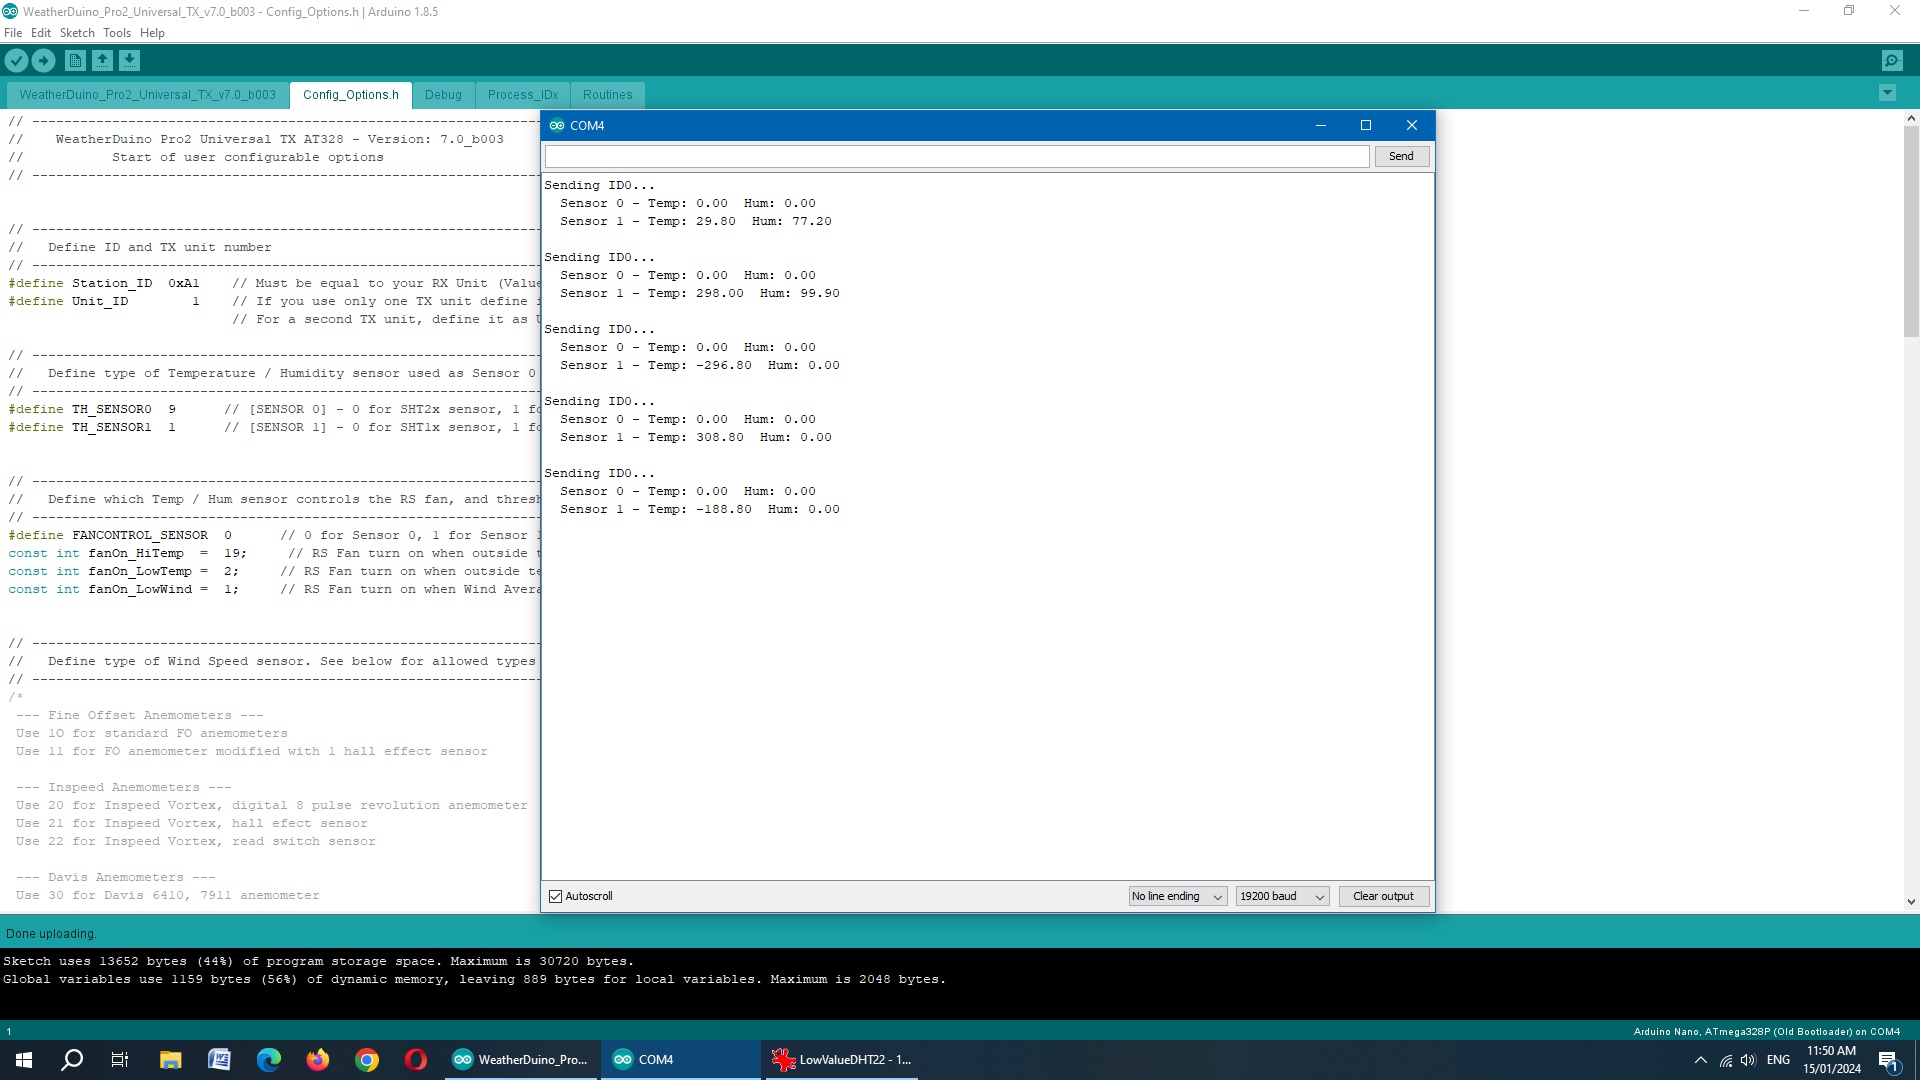
Task: Toggle the Autoscroll checkbox
Action: pyautogui.click(x=556, y=897)
